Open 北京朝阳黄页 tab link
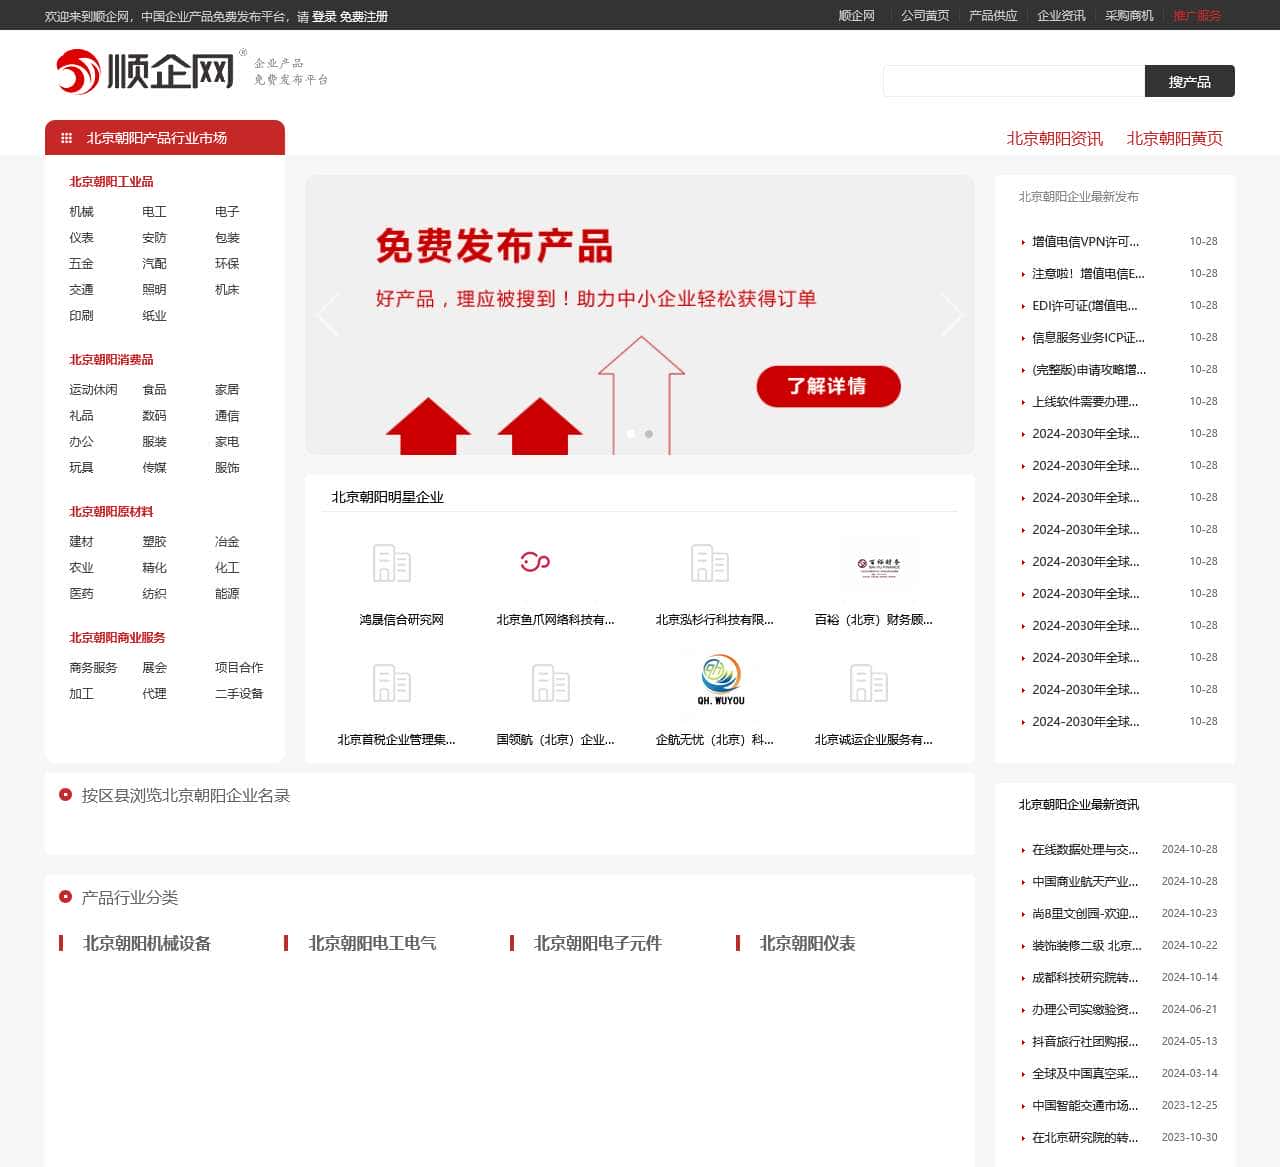The image size is (1280, 1167). pos(1174,139)
